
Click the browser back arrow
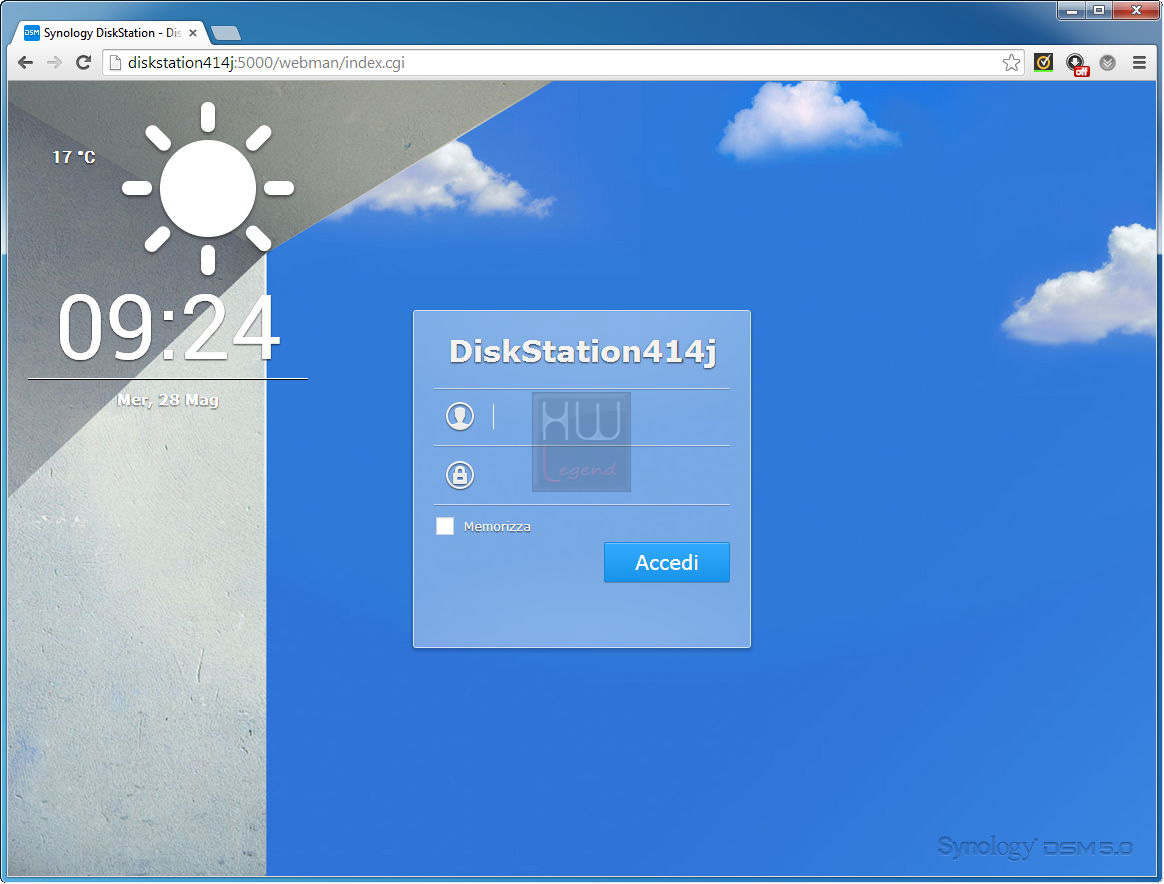(x=25, y=62)
